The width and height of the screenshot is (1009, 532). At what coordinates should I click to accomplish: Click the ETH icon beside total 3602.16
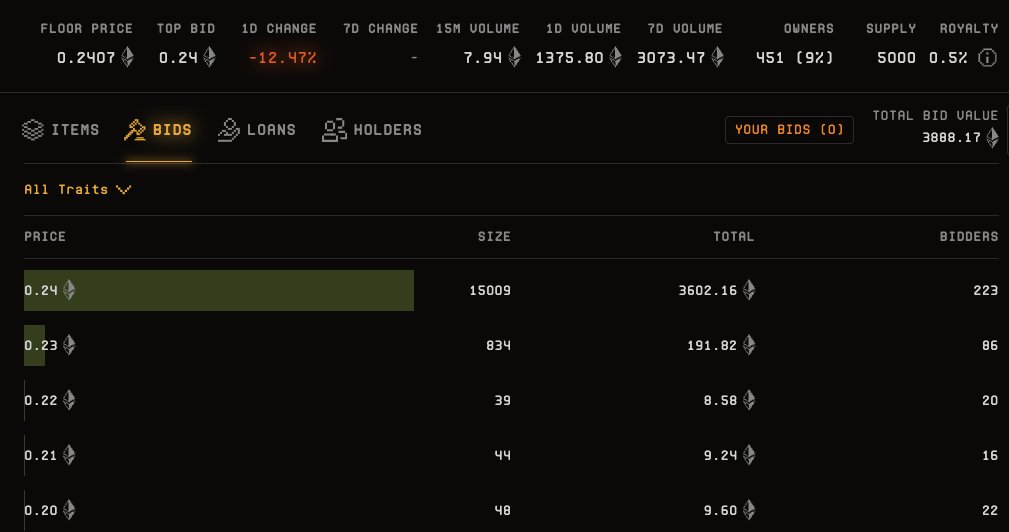(x=748, y=290)
